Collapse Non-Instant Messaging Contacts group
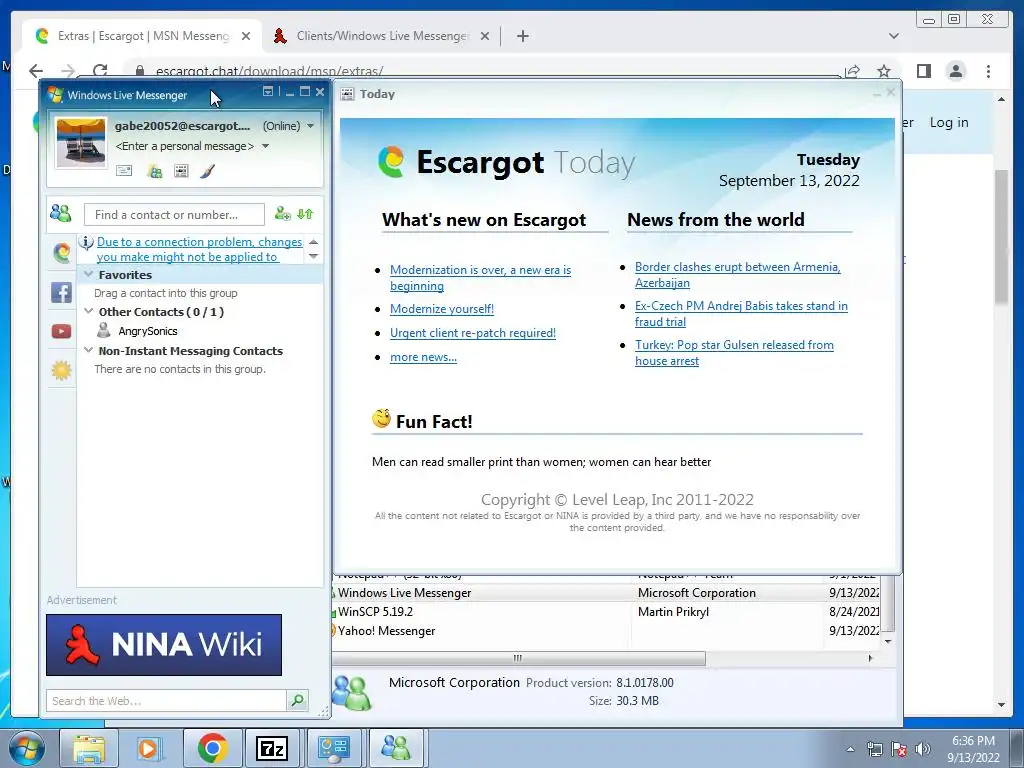This screenshot has width=1024, height=768. tap(89, 351)
